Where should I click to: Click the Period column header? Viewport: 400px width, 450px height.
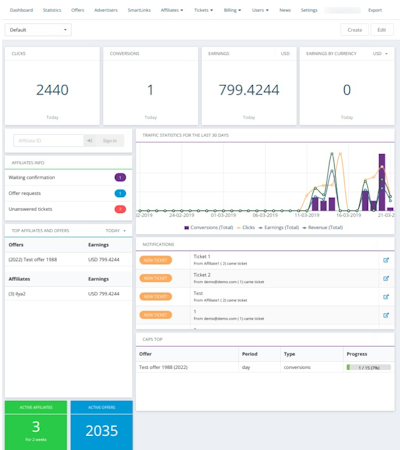(x=250, y=354)
